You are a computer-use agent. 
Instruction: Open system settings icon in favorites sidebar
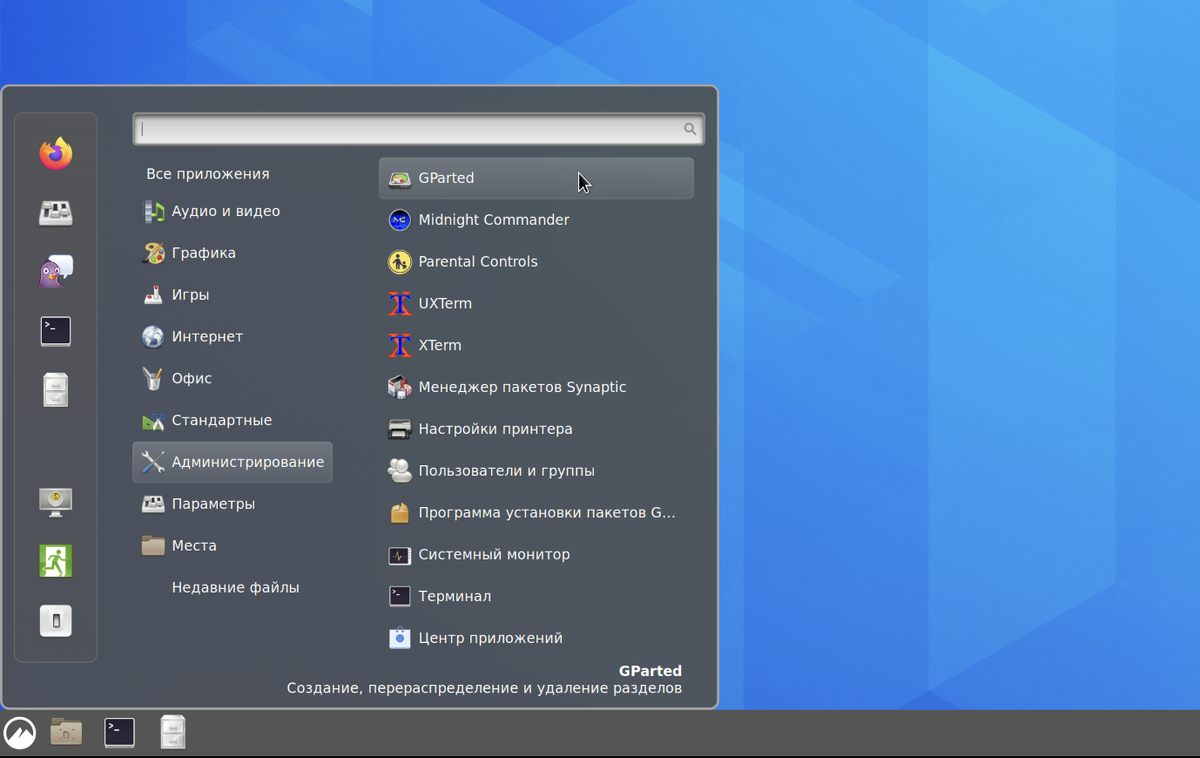click(56, 212)
